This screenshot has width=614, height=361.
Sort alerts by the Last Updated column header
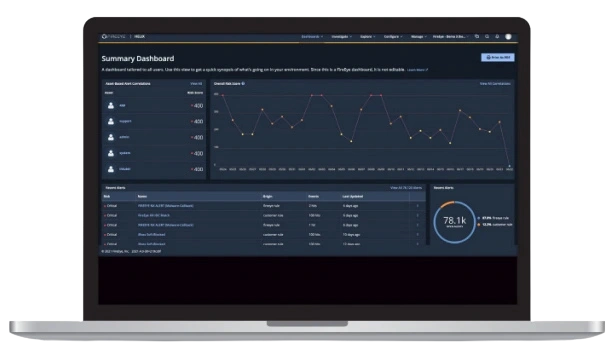point(353,197)
